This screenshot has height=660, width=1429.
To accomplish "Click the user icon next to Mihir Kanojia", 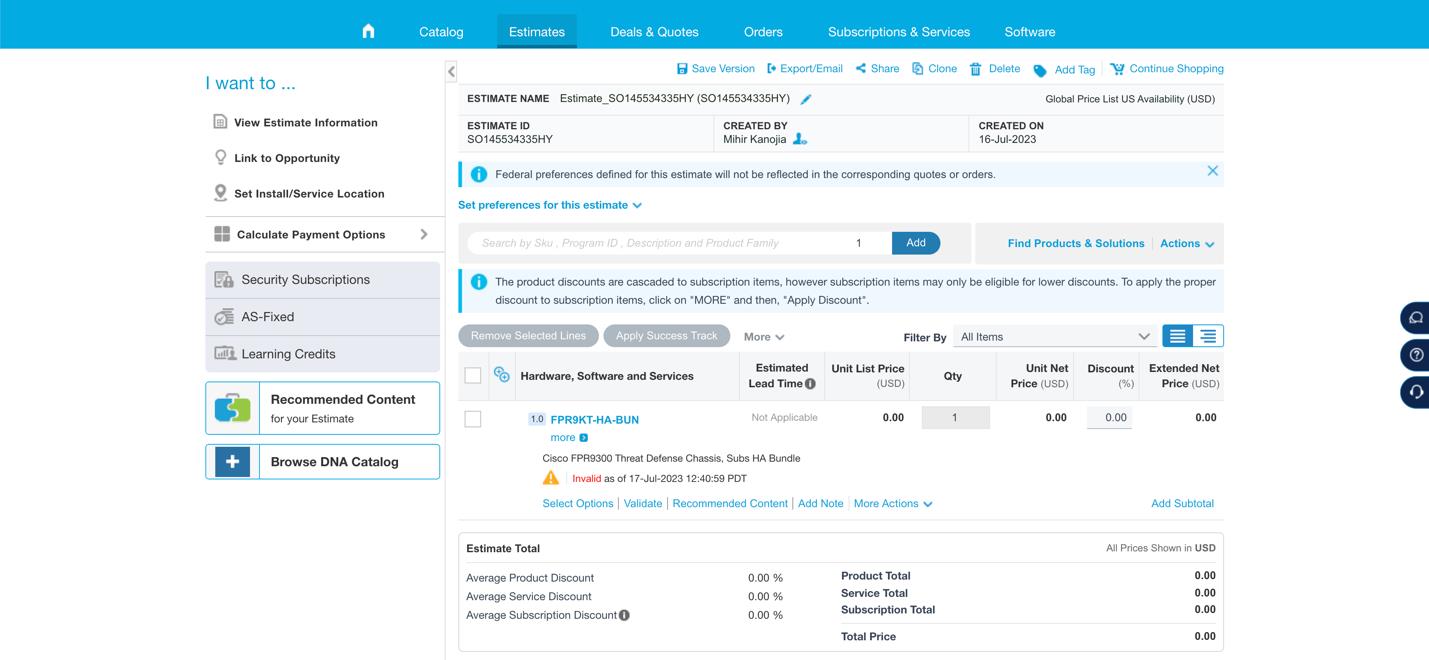I will pyautogui.click(x=800, y=139).
